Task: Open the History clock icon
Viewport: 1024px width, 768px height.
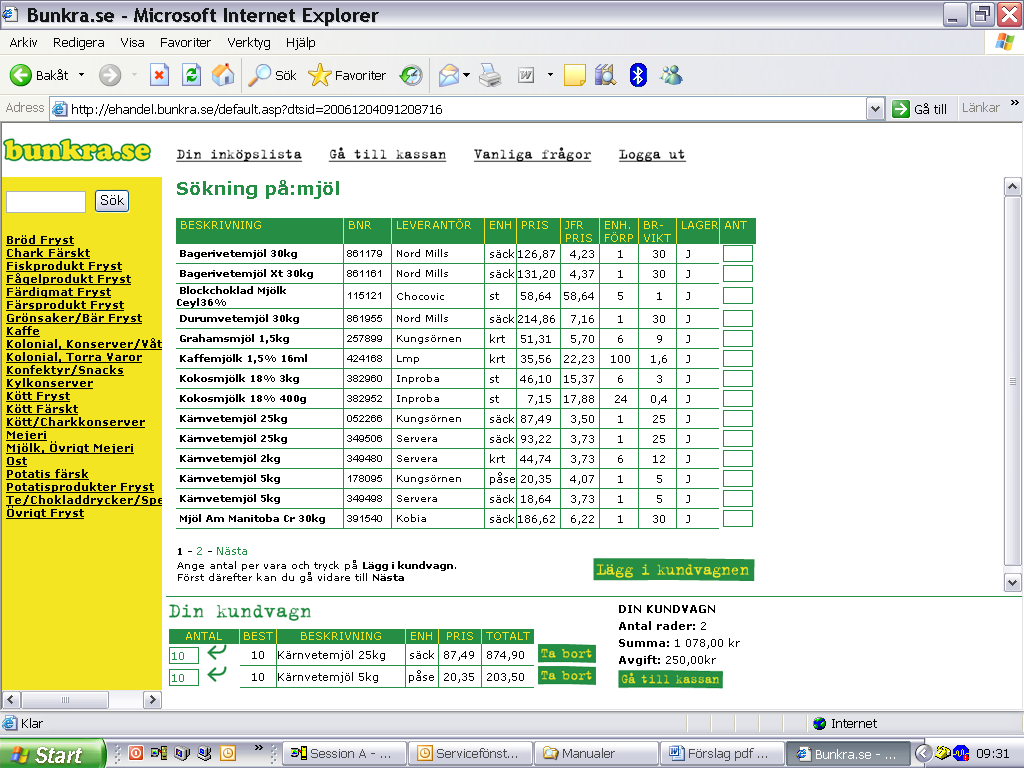Action: 411,75
